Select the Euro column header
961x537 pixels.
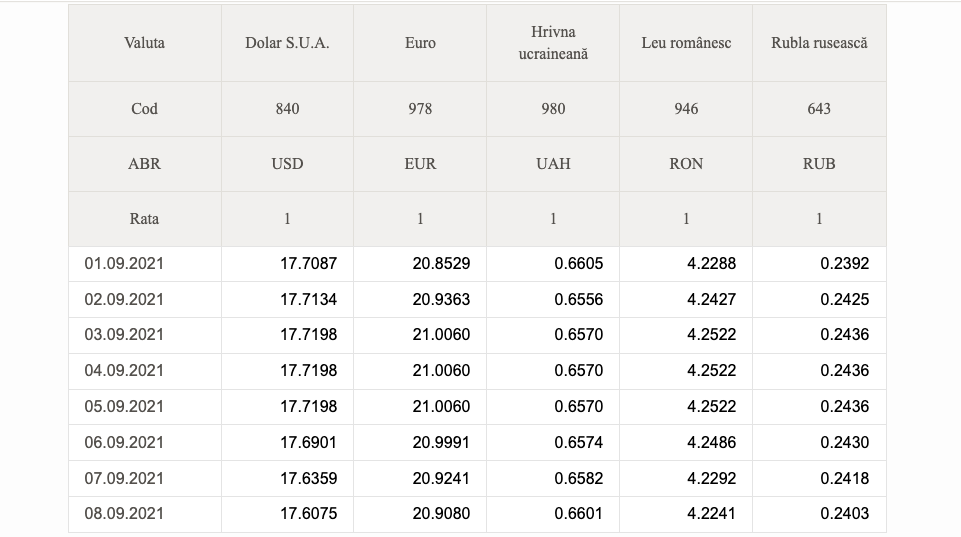[x=420, y=43]
